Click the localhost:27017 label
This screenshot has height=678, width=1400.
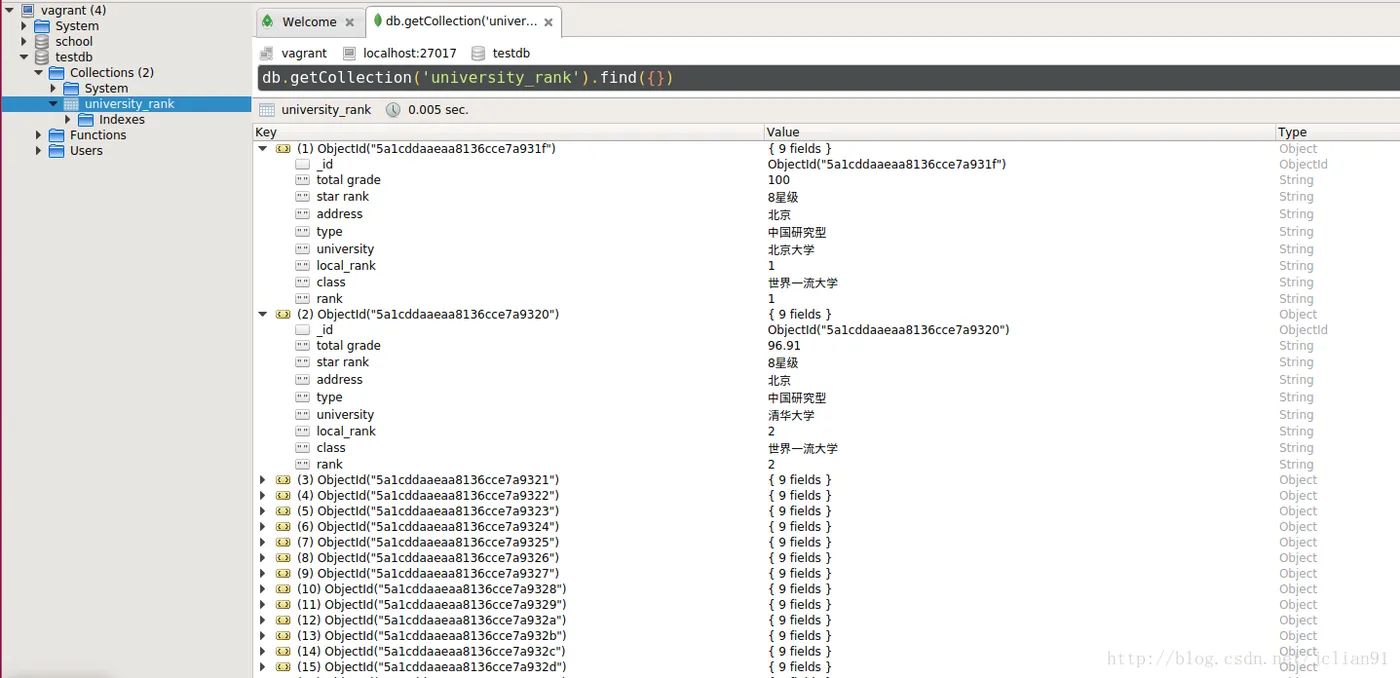(410, 53)
